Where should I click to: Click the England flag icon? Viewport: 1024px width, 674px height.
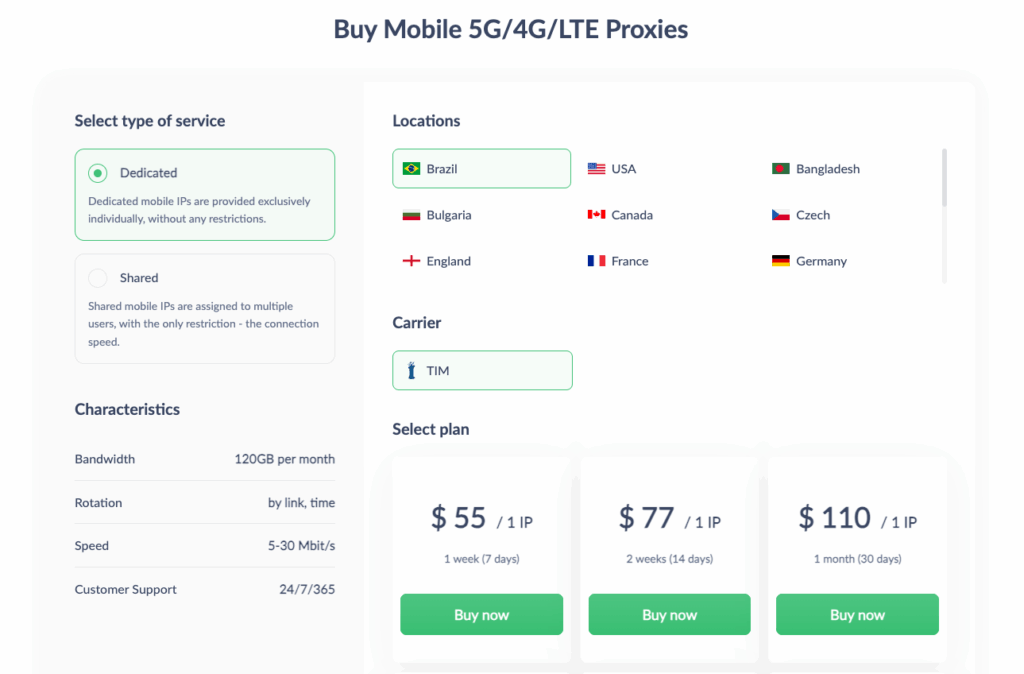click(411, 261)
